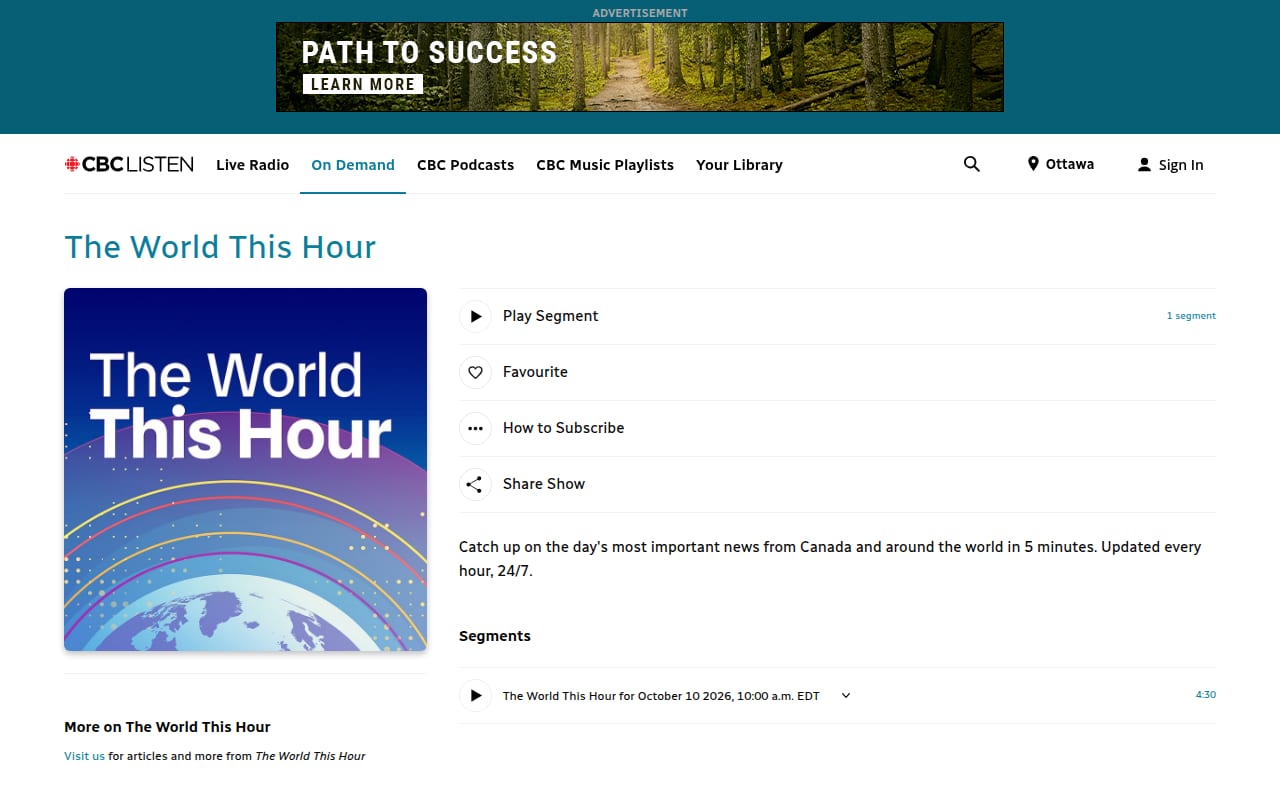This screenshot has height=800, width=1280.
Task: Click the Ottawa location label
Action: pos(1070,164)
